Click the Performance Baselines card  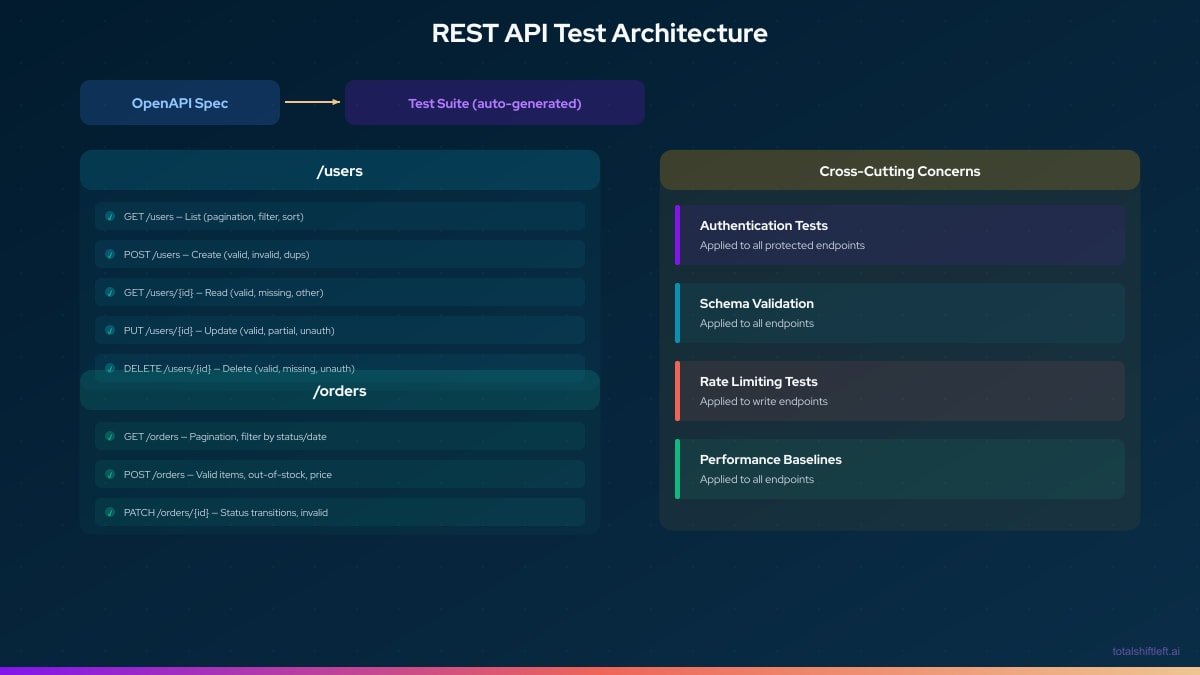900,468
